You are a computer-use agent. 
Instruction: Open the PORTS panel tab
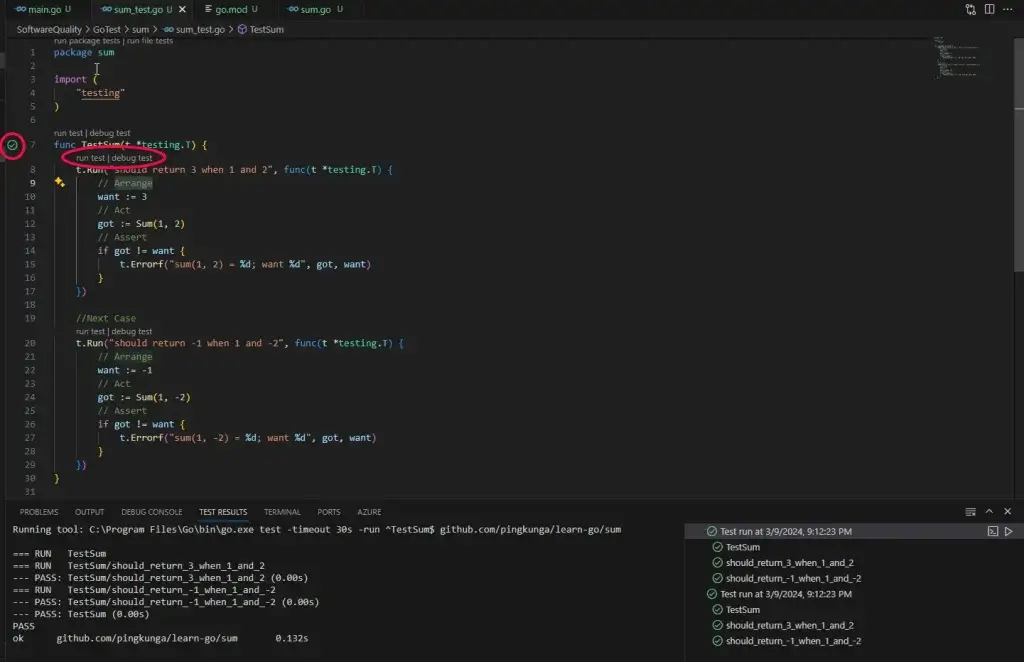328,512
